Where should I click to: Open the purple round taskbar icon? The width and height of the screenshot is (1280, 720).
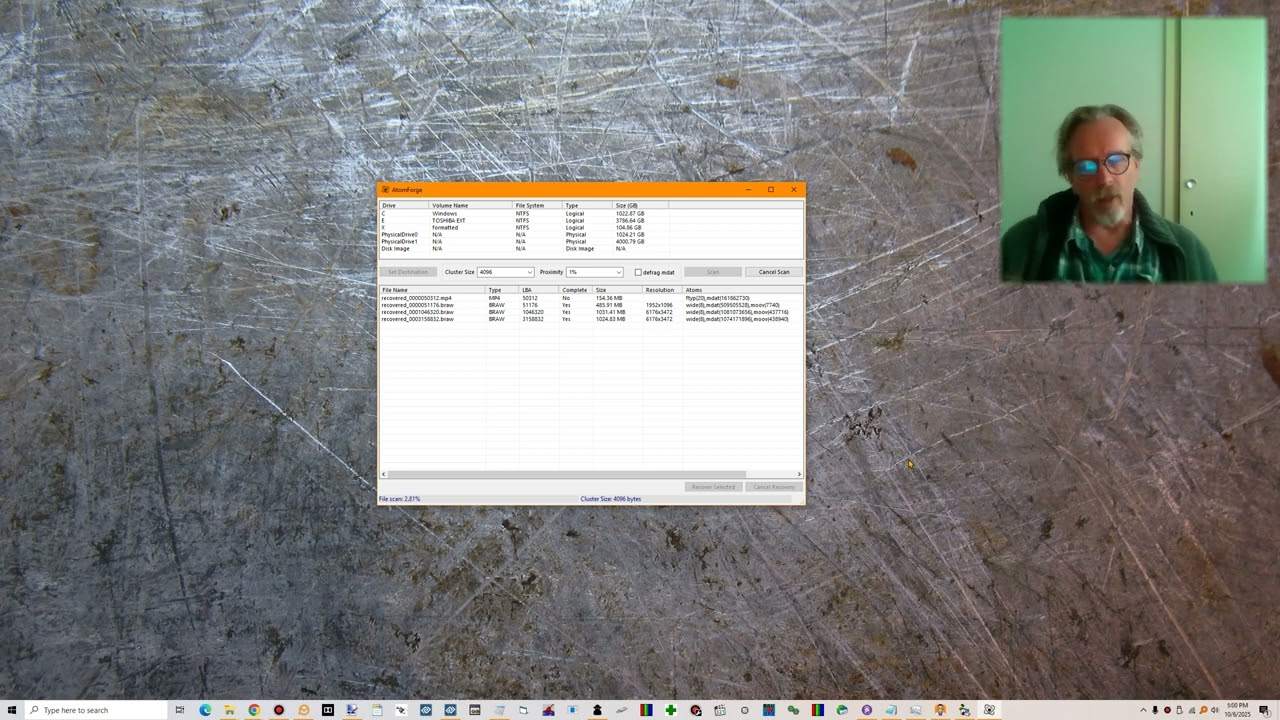pyautogui.click(x=867, y=710)
